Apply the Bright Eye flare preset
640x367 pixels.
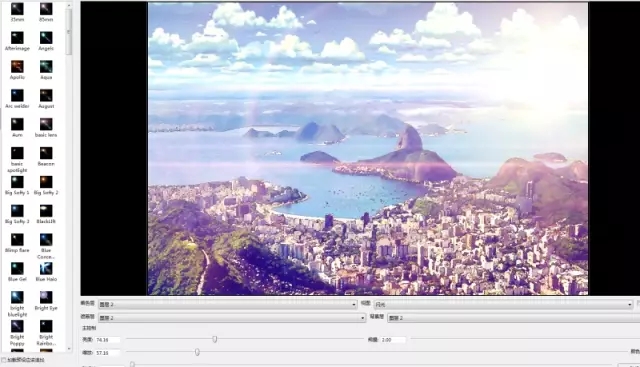point(46,301)
